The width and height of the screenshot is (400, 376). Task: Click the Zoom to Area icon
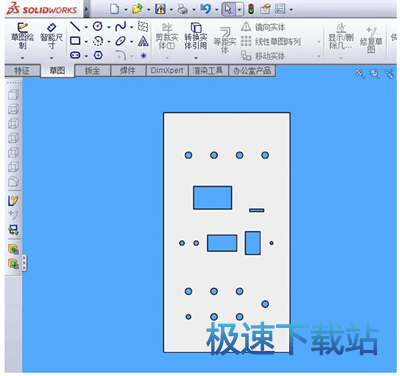pyautogui.click(x=375, y=73)
